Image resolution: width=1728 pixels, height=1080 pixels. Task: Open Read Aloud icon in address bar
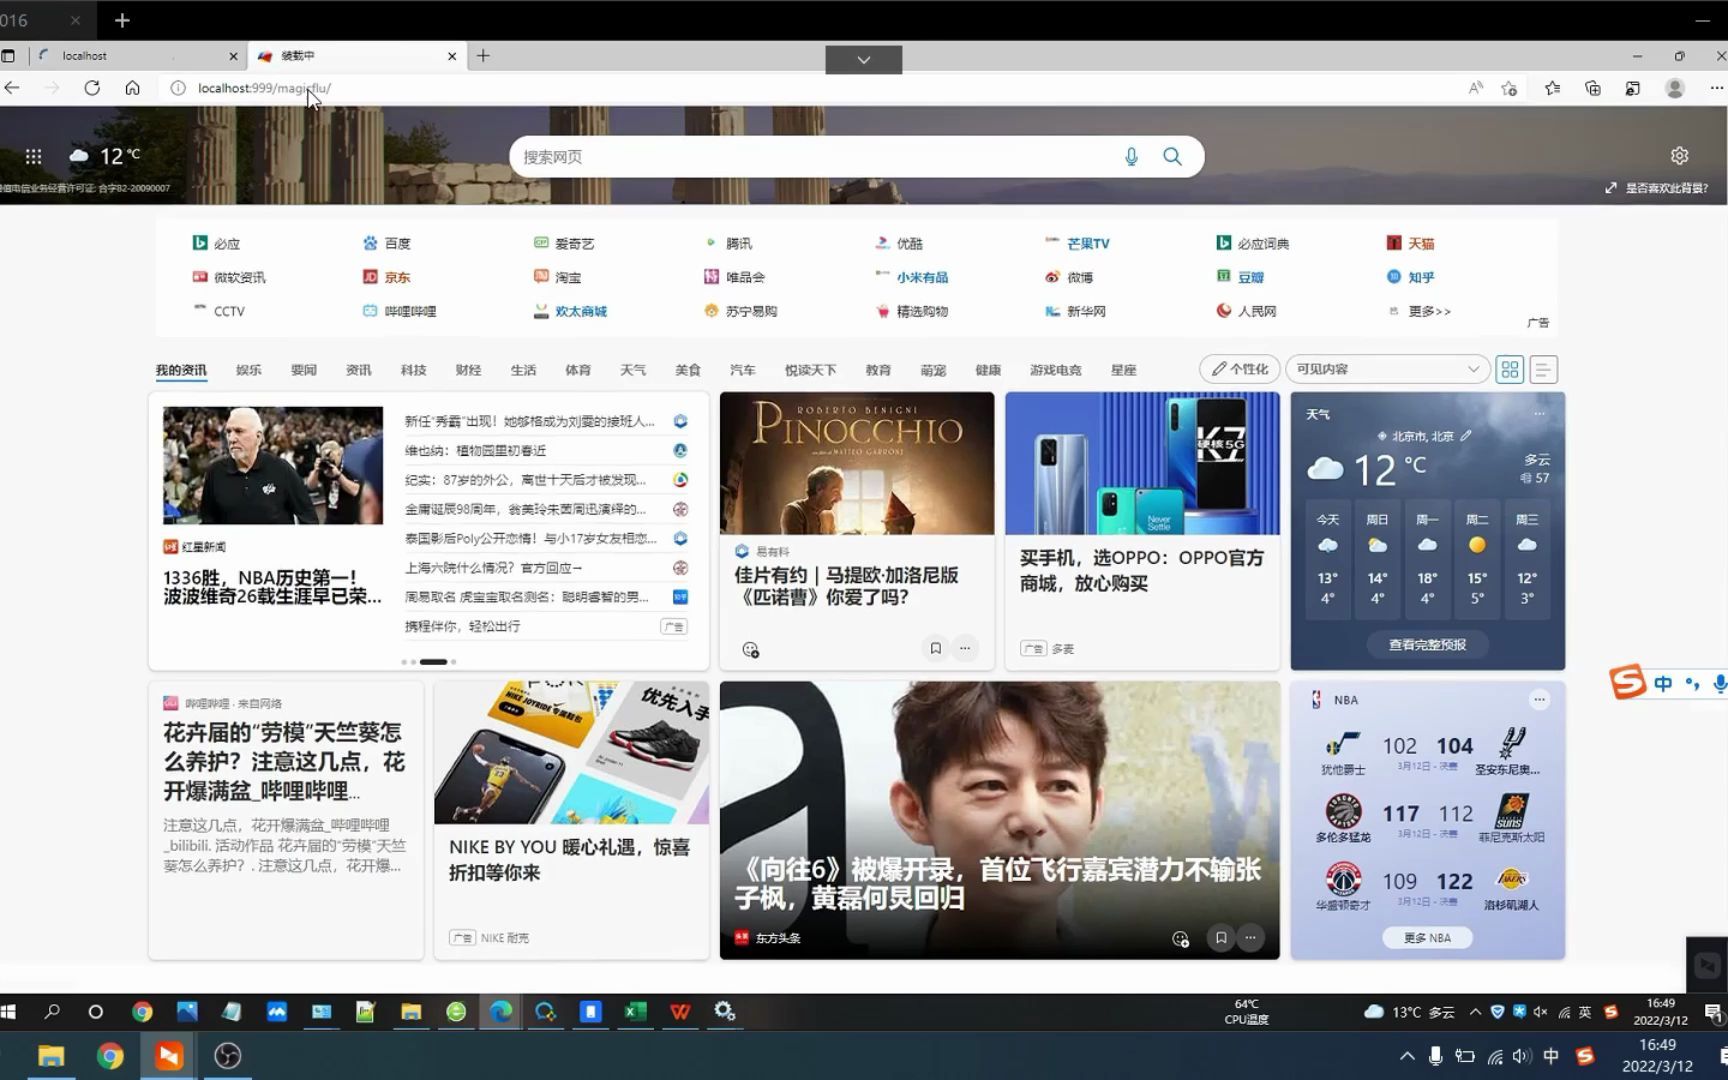tap(1475, 88)
